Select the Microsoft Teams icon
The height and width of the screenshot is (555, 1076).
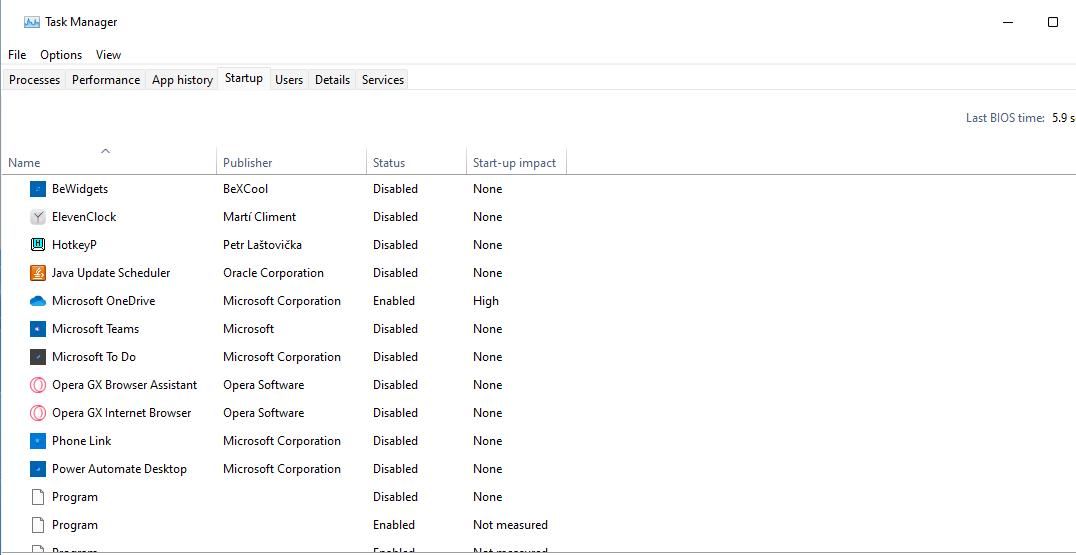pyautogui.click(x=38, y=329)
